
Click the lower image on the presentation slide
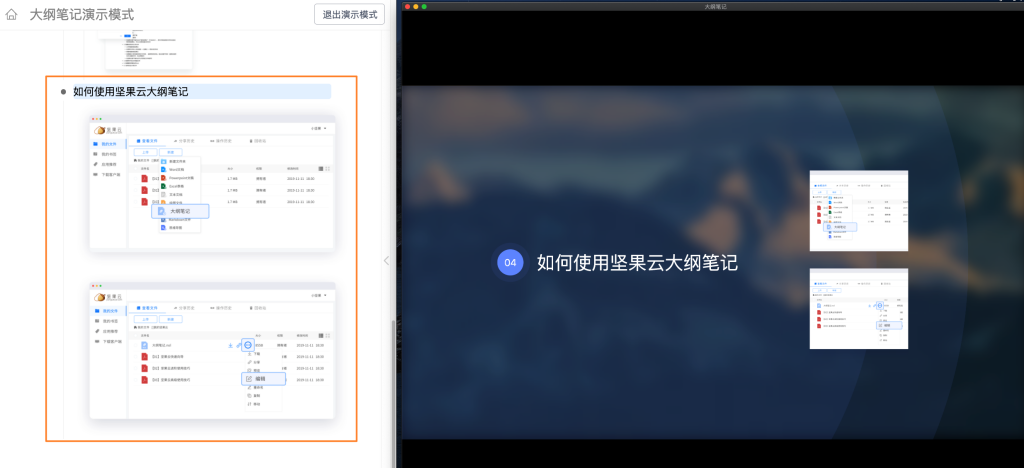859,308
